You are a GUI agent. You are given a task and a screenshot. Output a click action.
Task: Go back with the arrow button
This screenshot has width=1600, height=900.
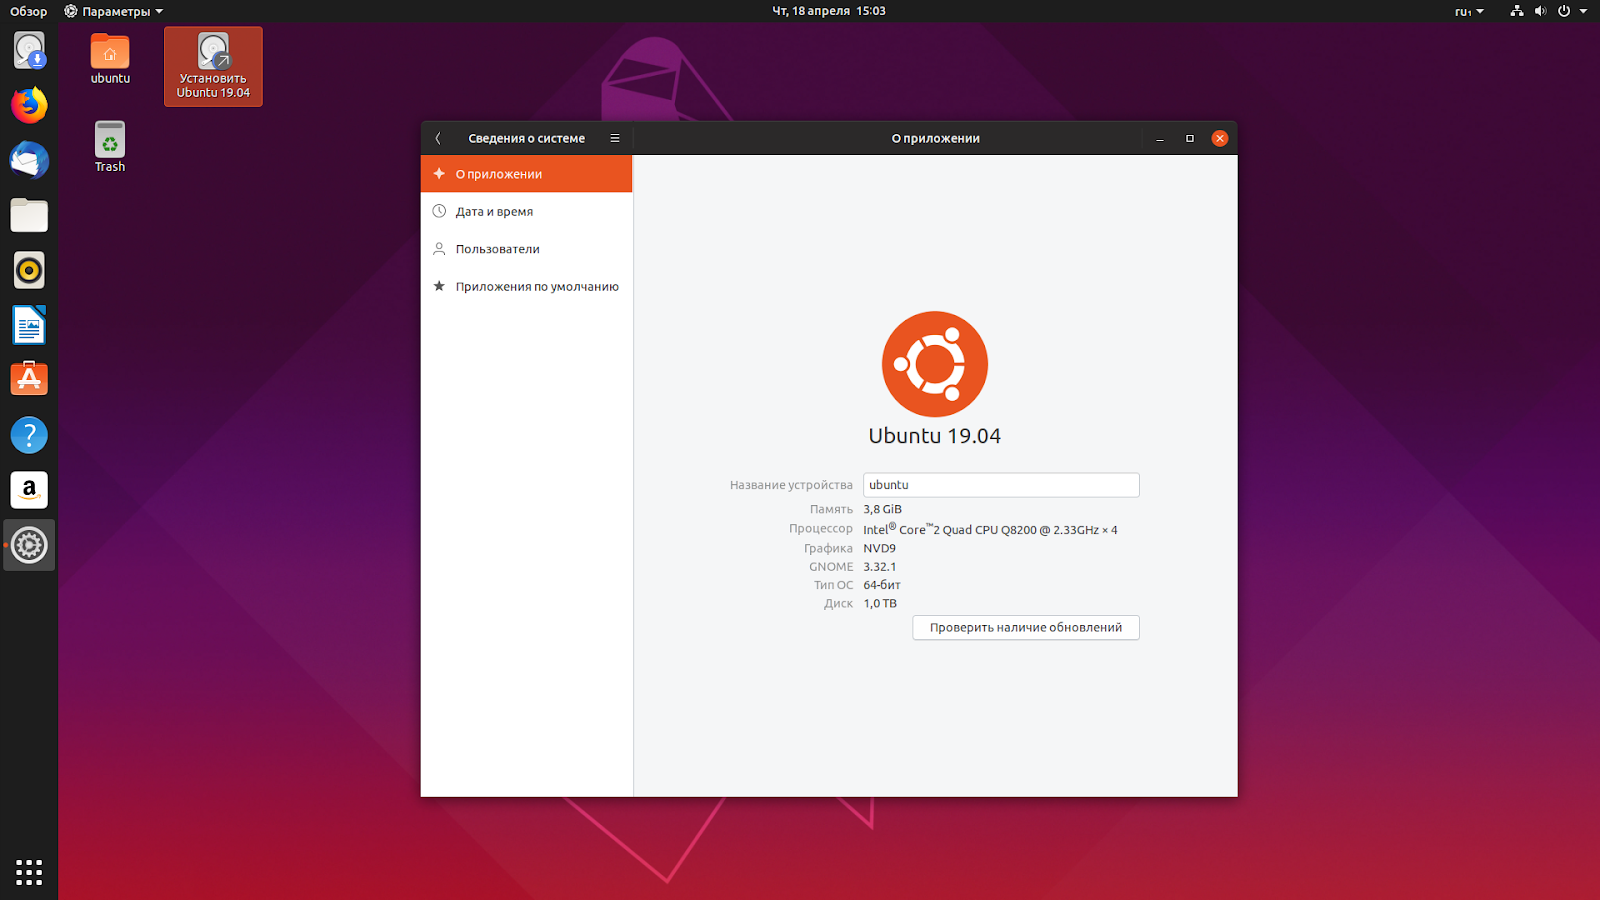pos(438,138)
